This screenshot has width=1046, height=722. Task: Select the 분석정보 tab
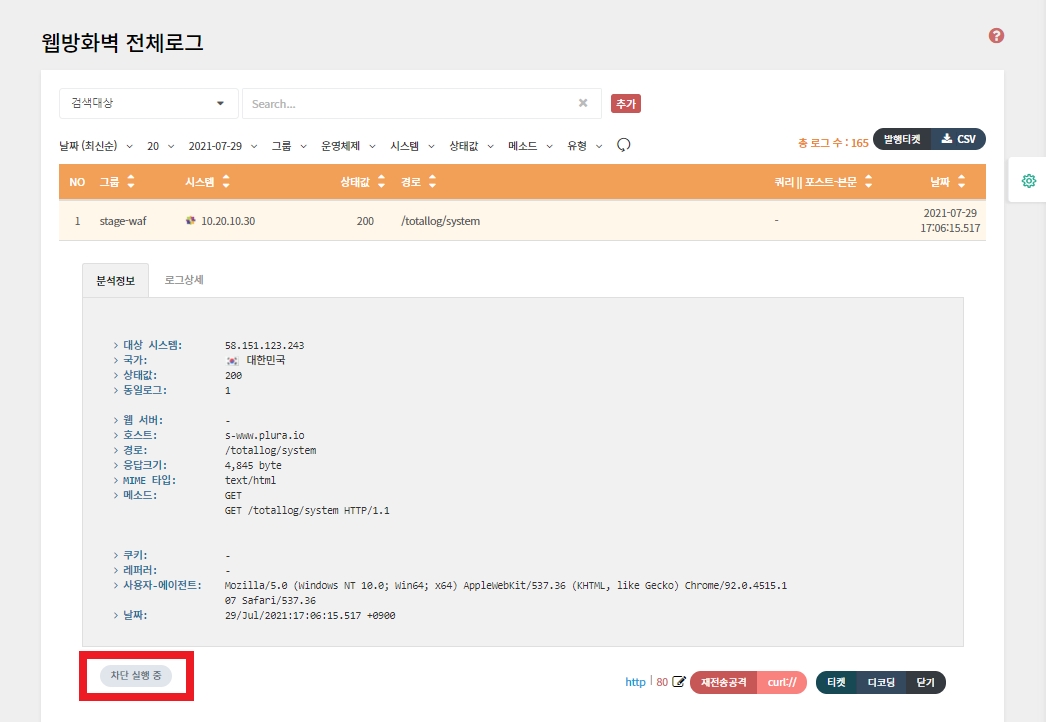115,281
